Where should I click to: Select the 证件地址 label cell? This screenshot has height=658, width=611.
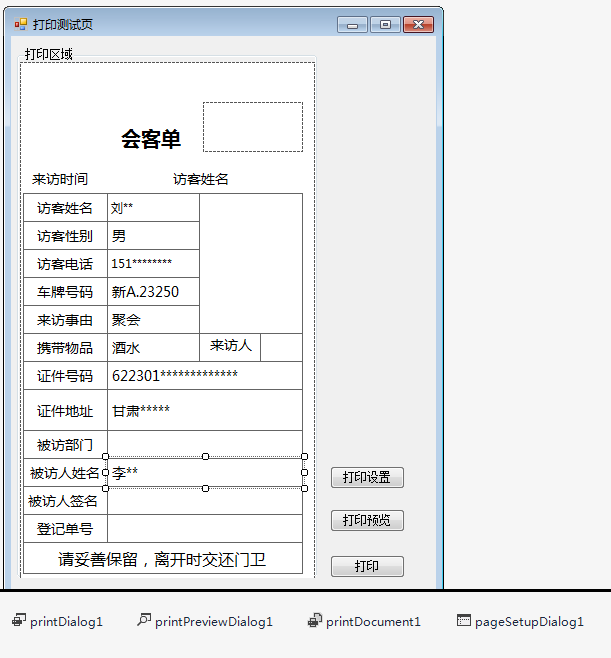(65, 410)
